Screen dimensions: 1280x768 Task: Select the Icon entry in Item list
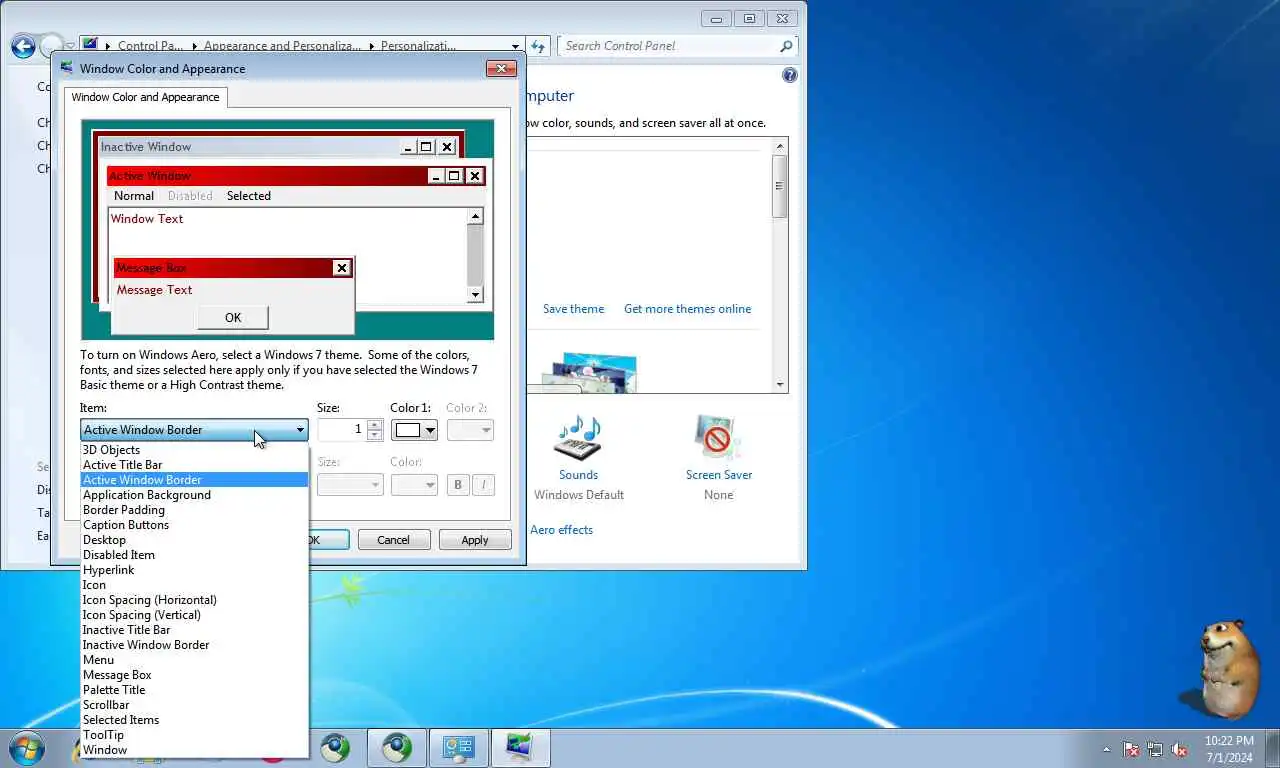194,585
